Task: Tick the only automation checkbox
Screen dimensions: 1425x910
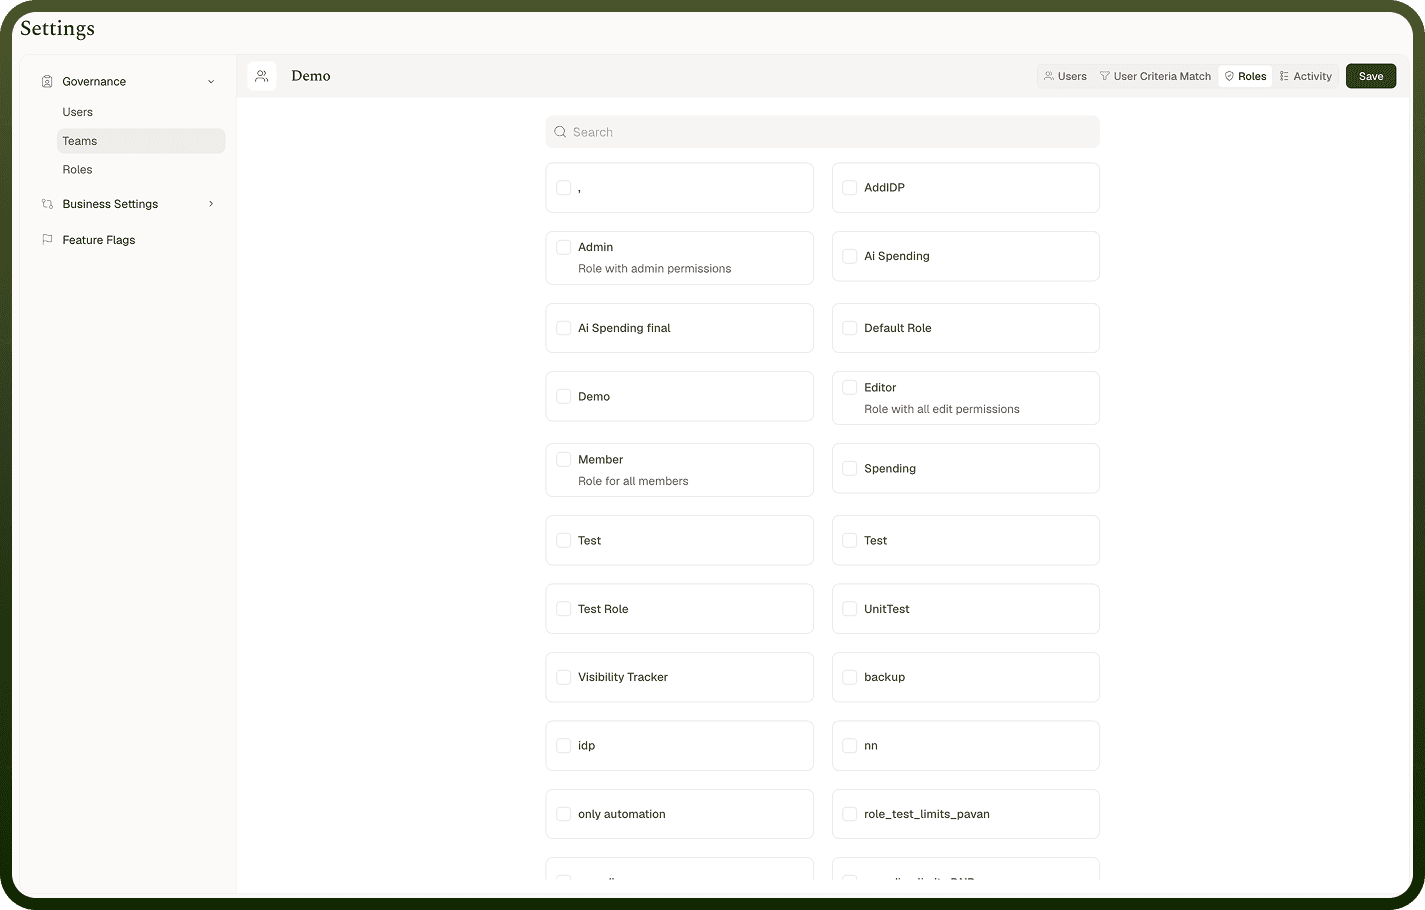Action: click(564, 814)
